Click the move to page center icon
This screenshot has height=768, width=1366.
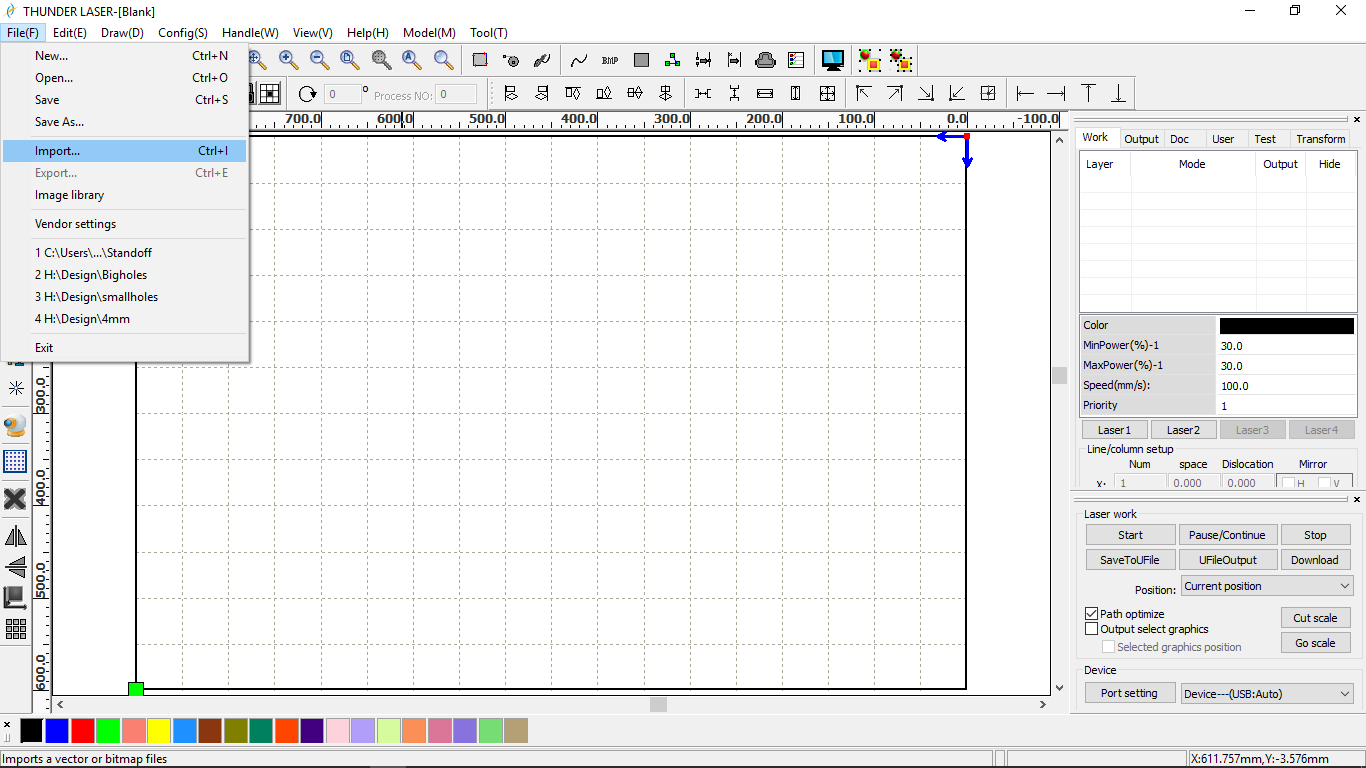pos(988,94)
